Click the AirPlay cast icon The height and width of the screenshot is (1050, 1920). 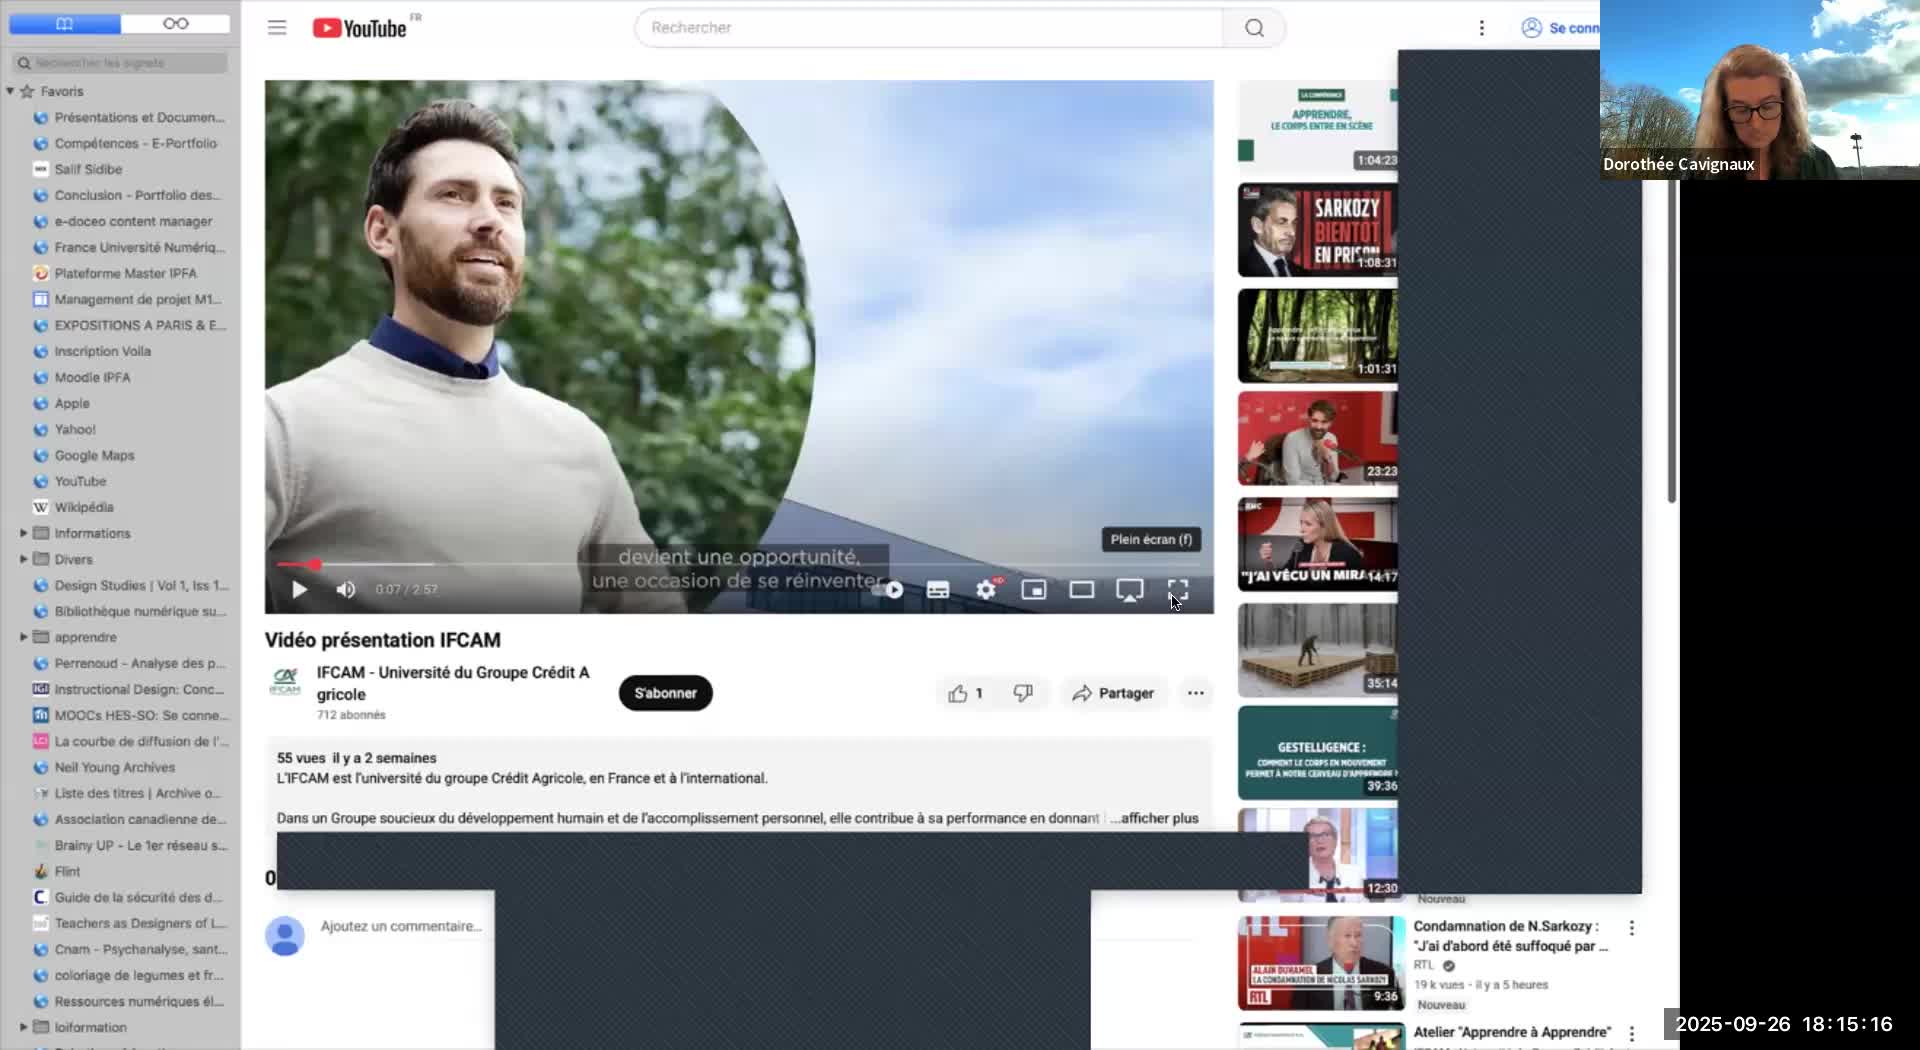(x=1129, y=590)
